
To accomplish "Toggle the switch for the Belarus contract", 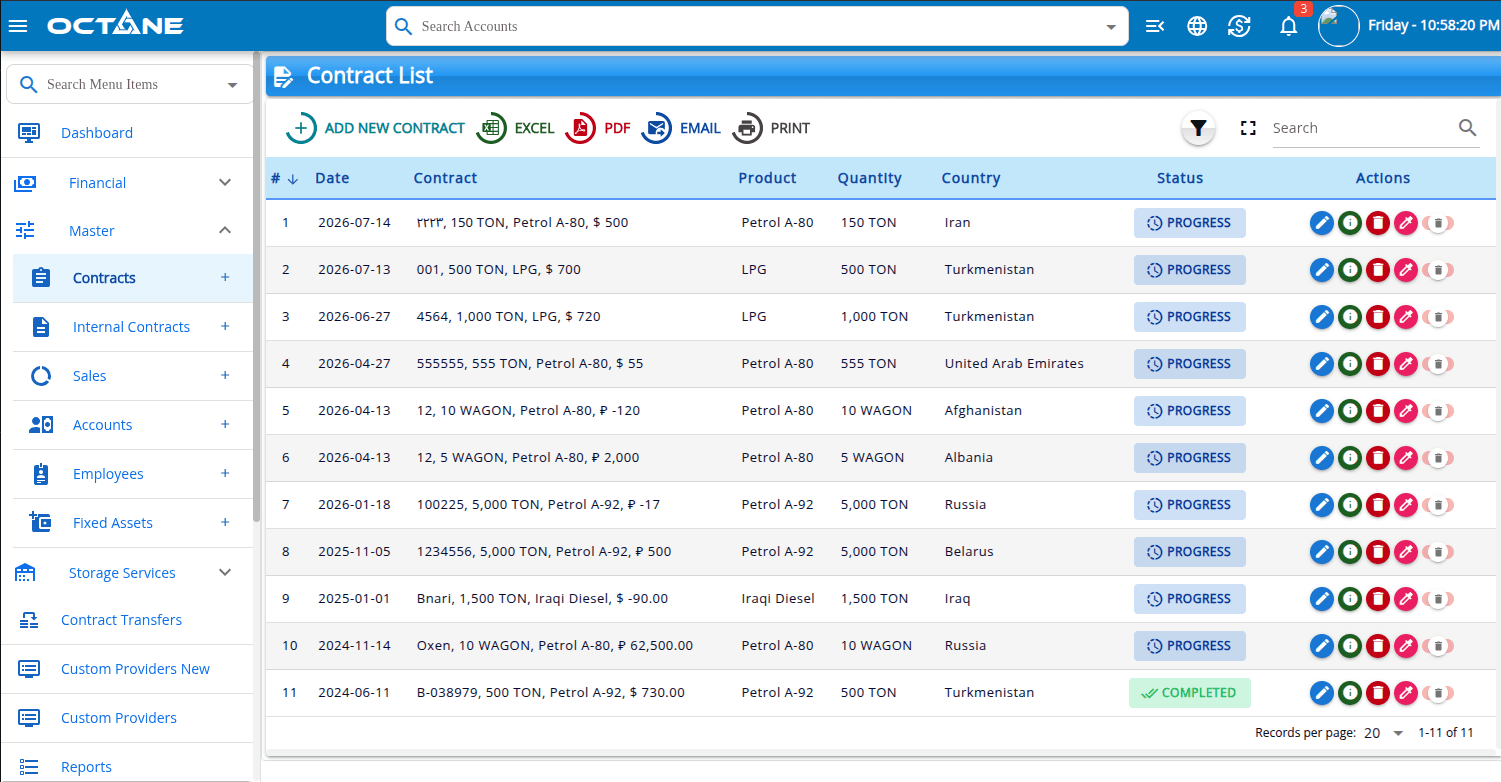I will (x=1438, y=552).
